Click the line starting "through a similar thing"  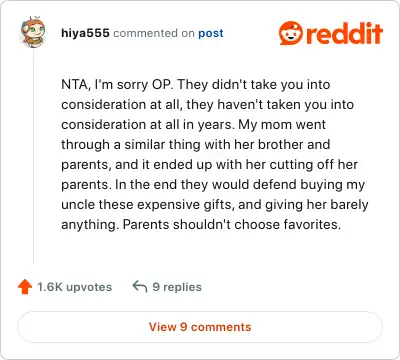tap(196, 145)
